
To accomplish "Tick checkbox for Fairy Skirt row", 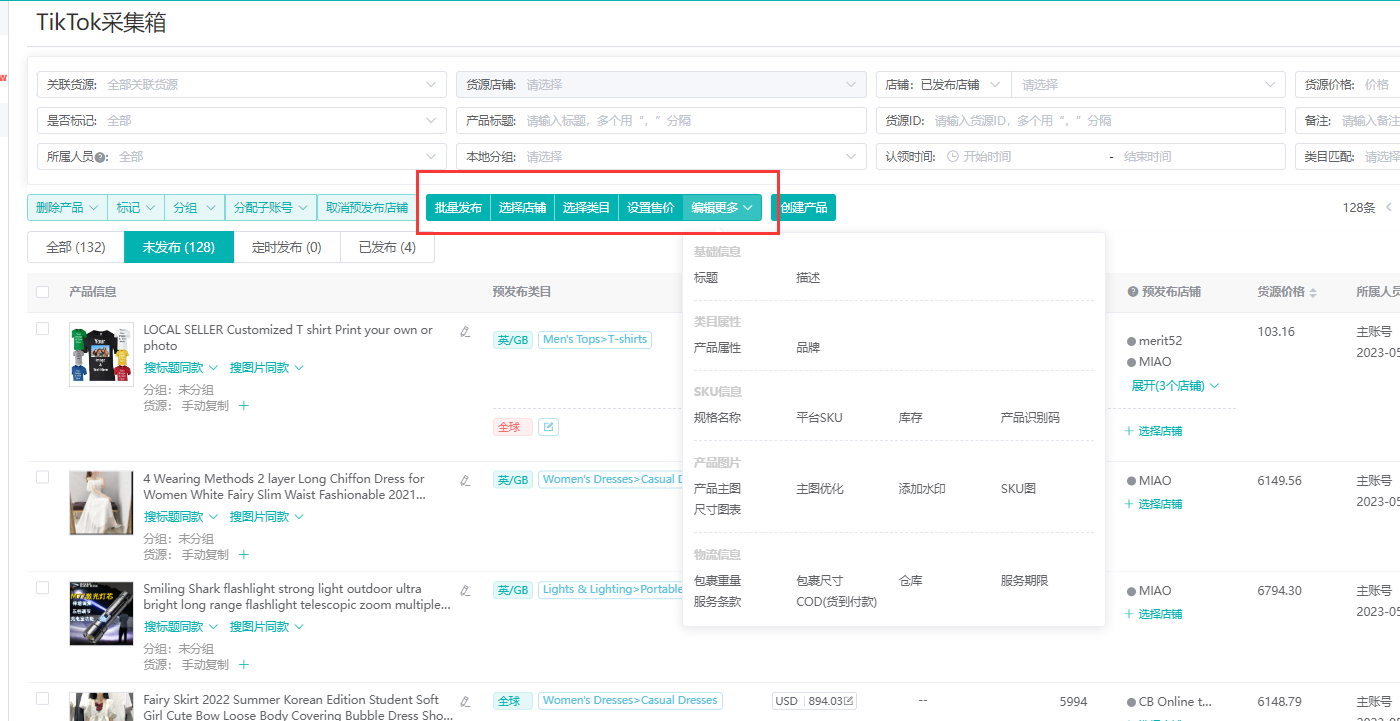I will click(42, 698).
